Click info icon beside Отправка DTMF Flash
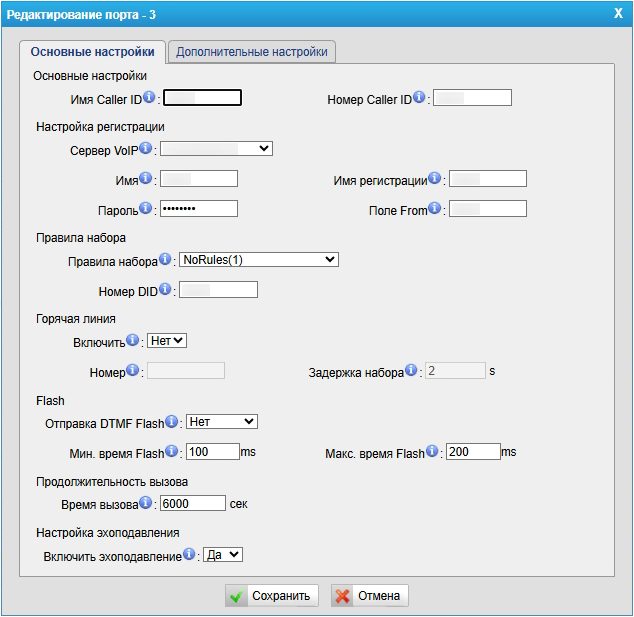 pyautogui.click(x=172, y=421)
